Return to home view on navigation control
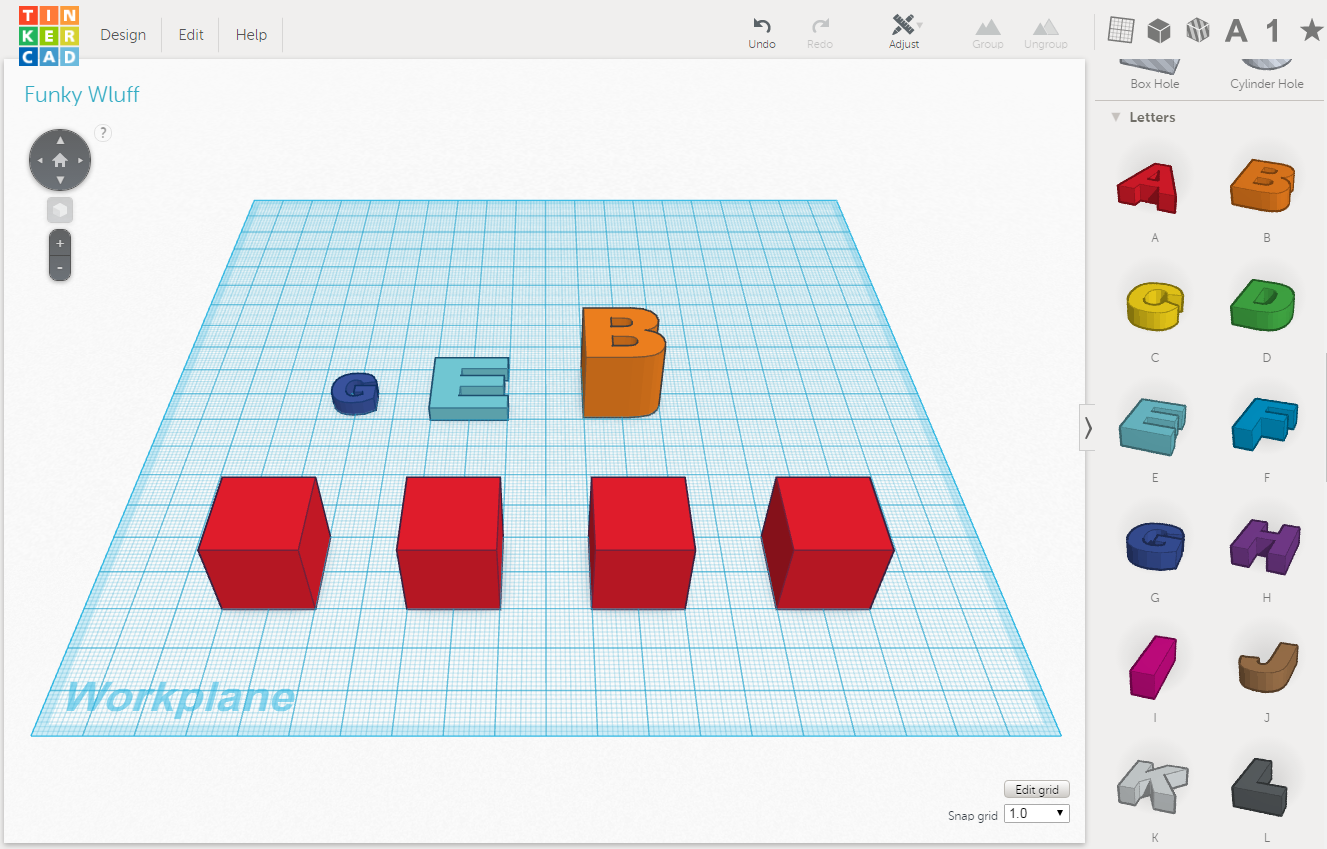The width and height of the screenshot is (1327, 849). (x=59, y=159)
